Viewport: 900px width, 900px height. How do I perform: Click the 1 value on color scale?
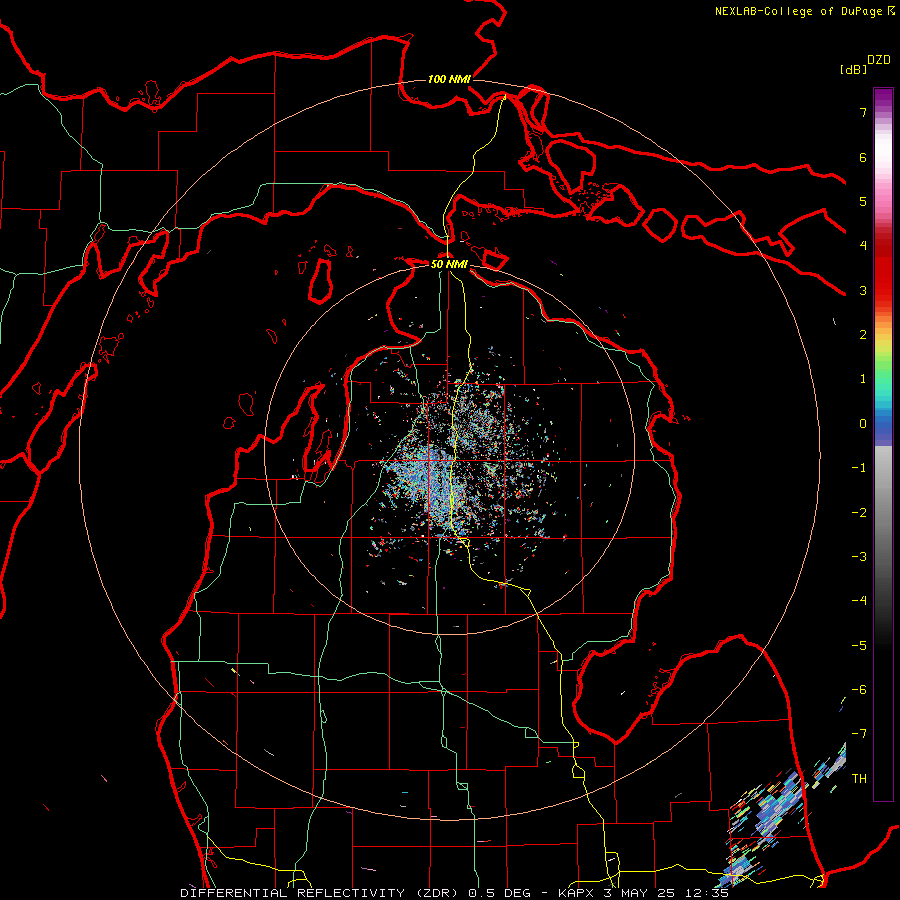(x=863, y=379)
